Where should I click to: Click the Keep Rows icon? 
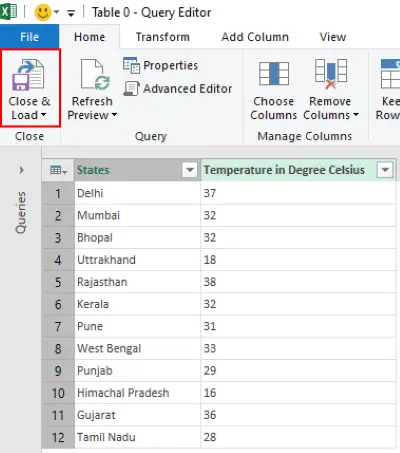(x=390, y=74)
